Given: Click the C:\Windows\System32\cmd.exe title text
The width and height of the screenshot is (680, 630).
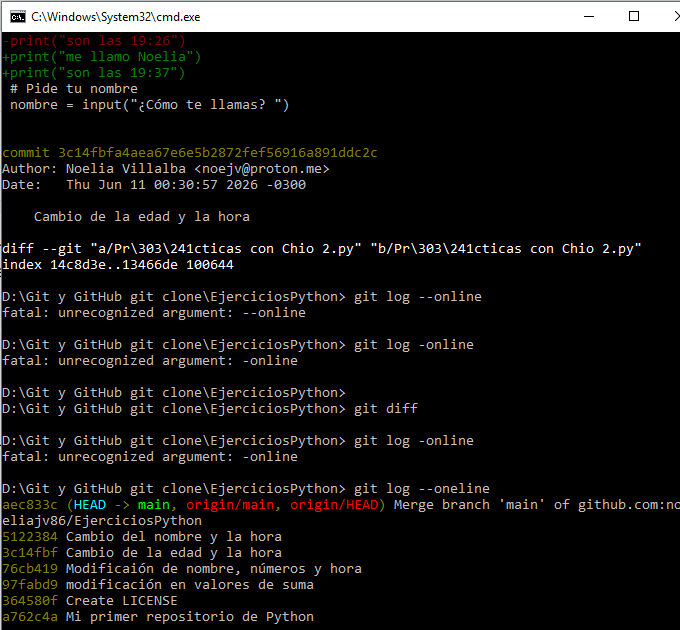Looking at the screenshot, I should [x=115, y=17].
